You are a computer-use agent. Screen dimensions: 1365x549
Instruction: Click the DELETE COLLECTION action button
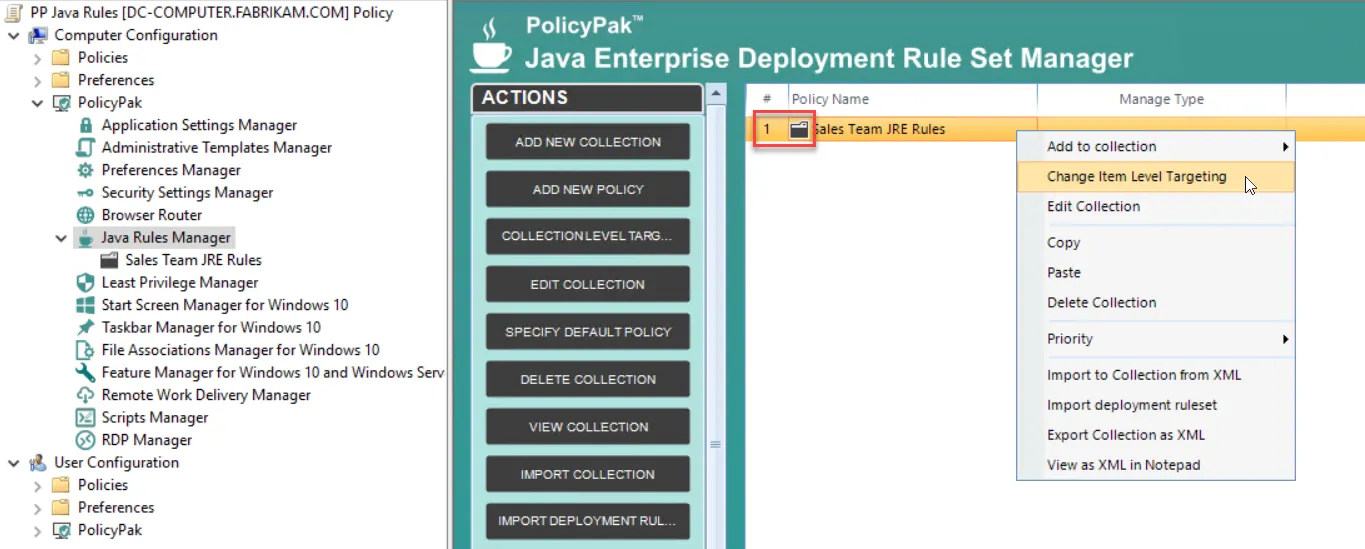pyautogui.click(x=588, y=379)
